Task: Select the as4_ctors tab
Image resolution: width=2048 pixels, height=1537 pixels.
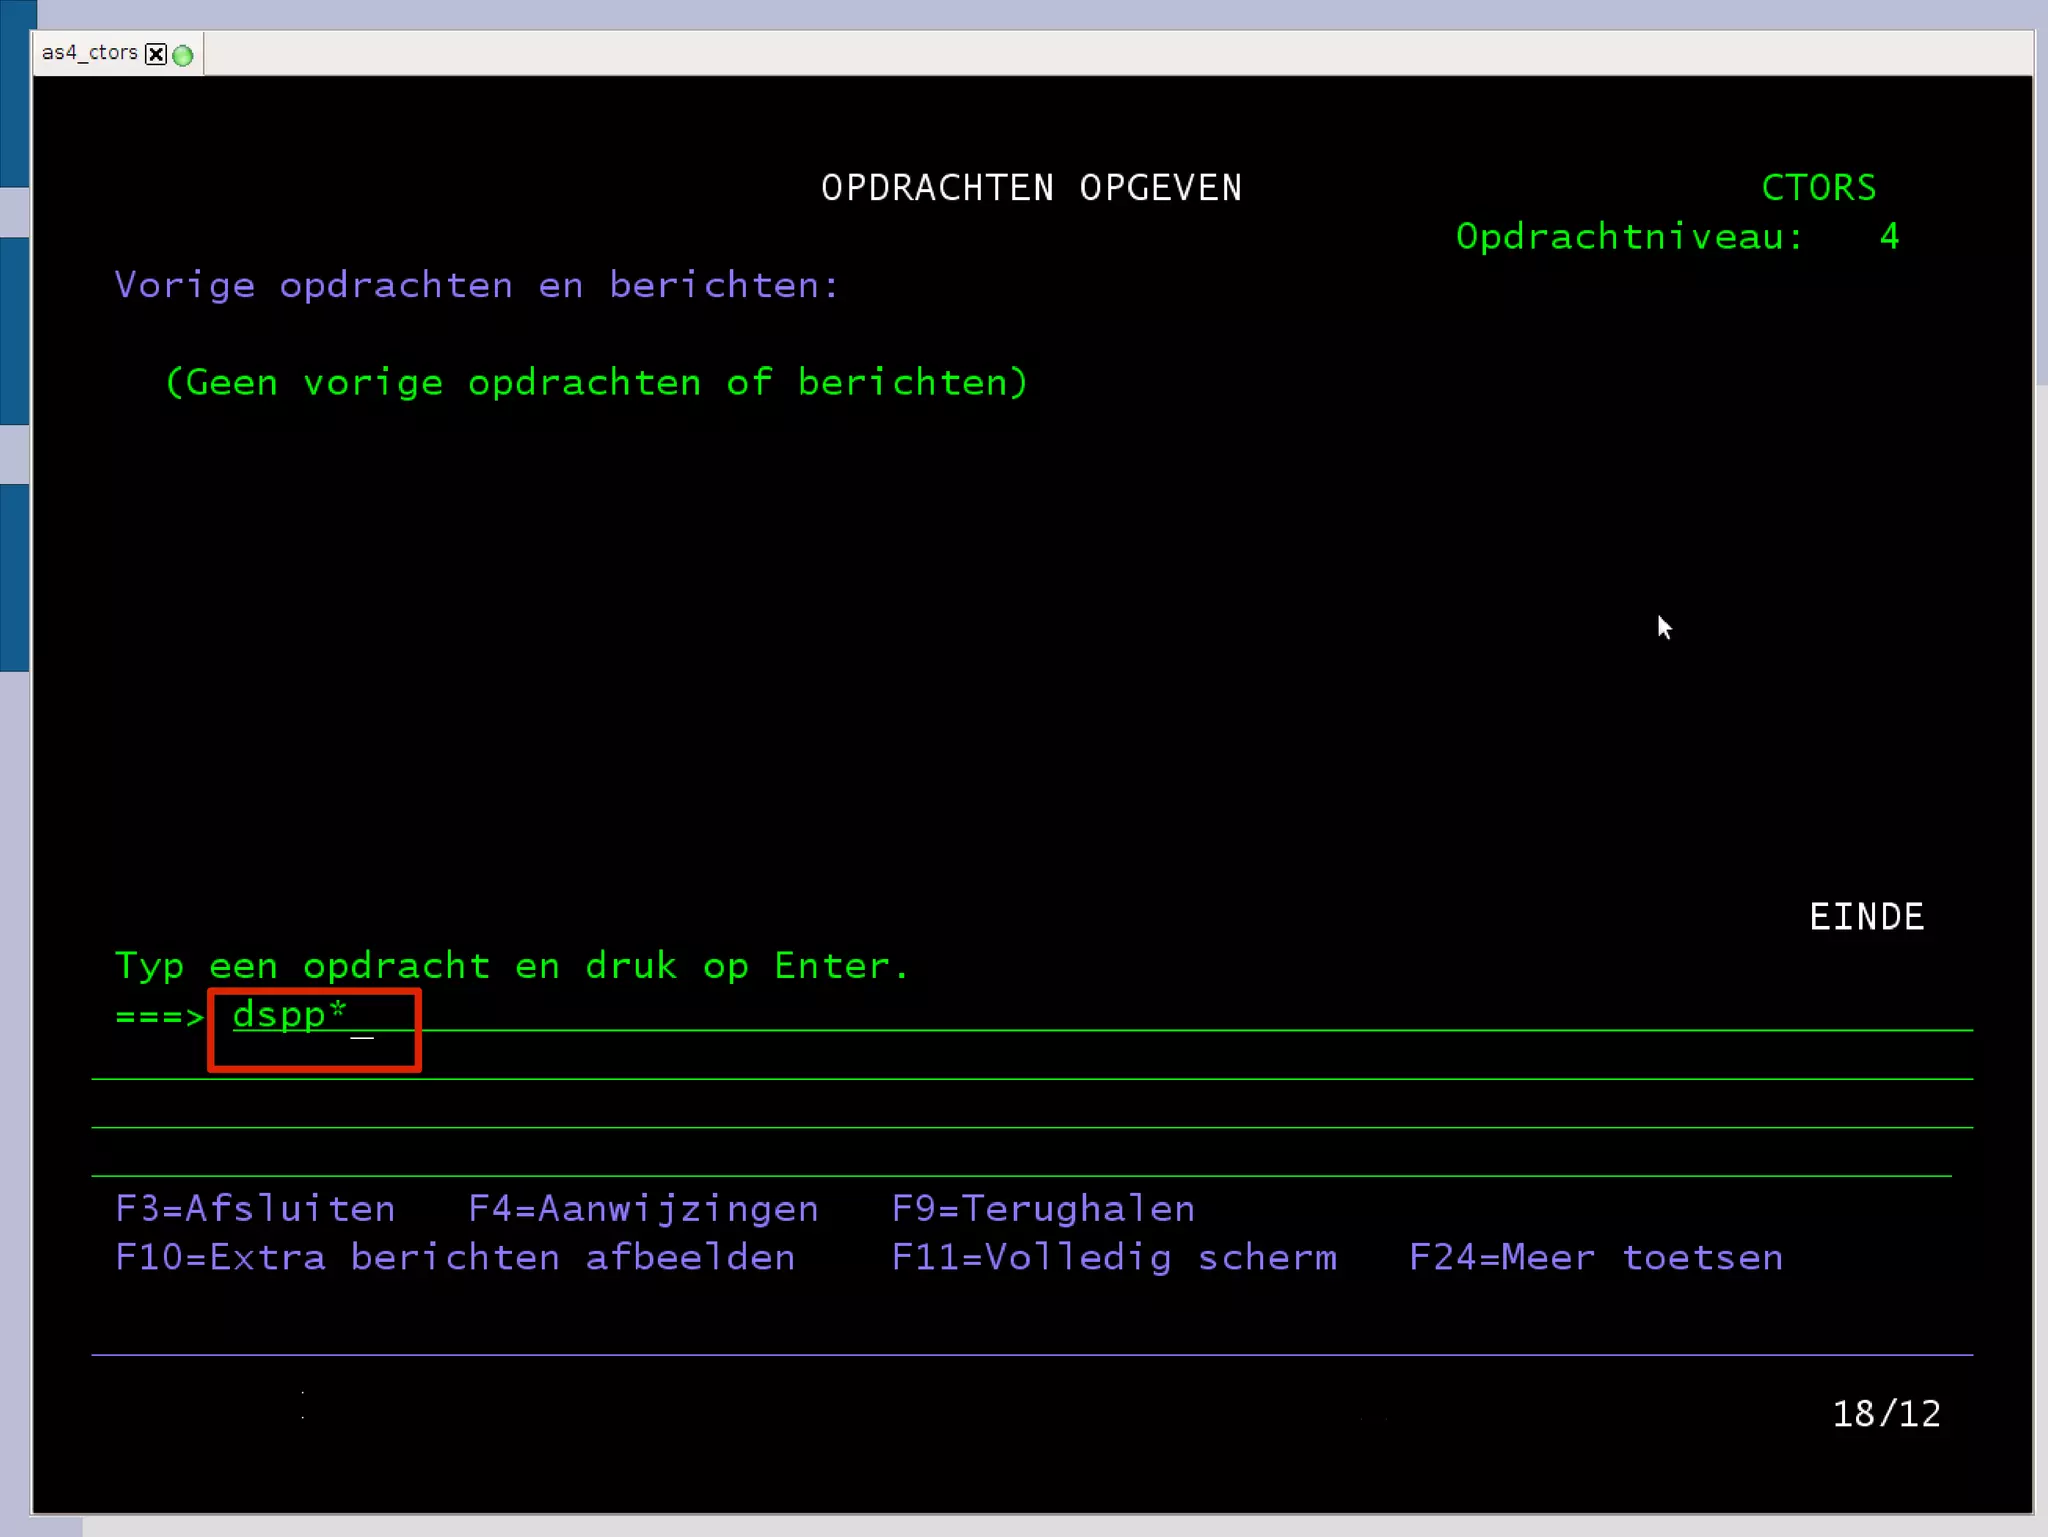Action: coord(89,53)
